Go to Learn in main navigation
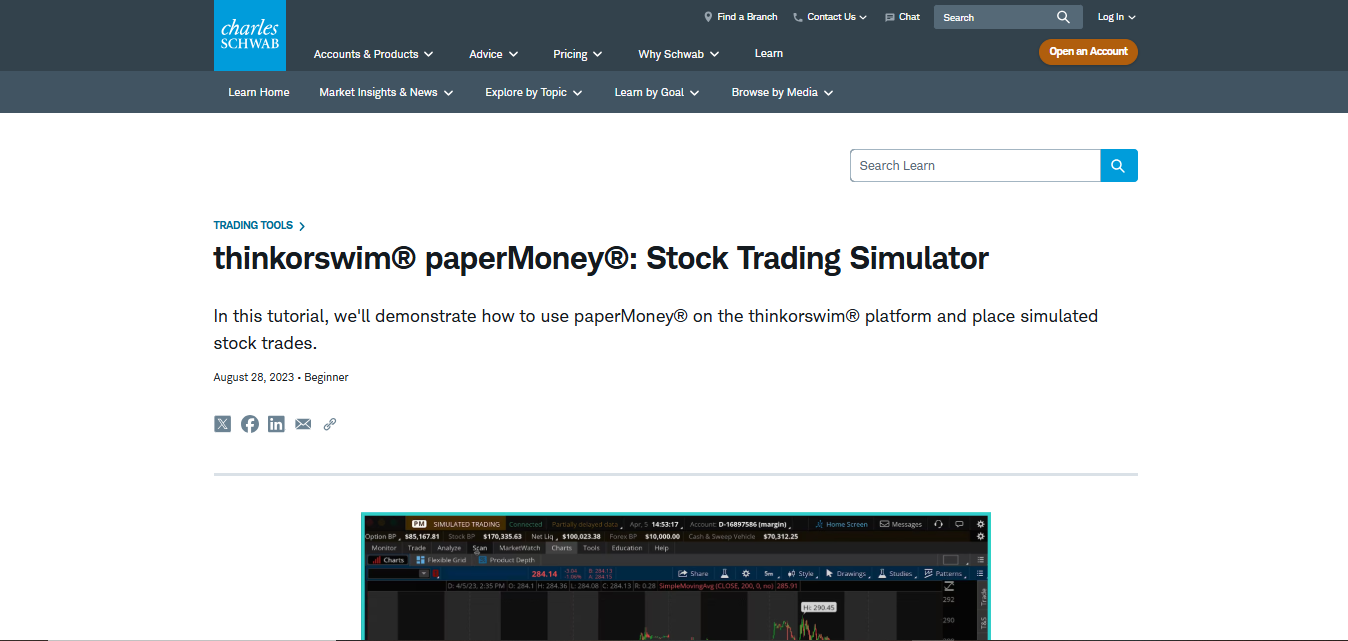The image size is (1348, 641). tap(769, 53)
